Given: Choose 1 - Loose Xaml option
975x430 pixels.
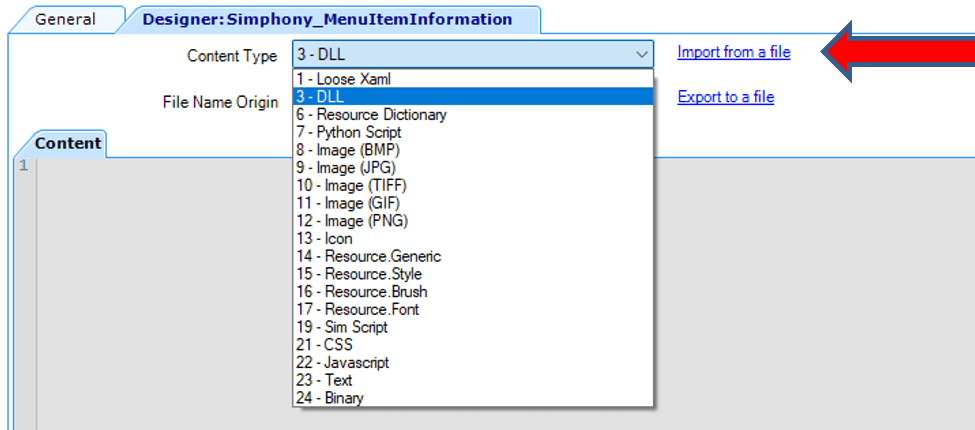Looking at the screenshot, I should click(x=342, y=78).
